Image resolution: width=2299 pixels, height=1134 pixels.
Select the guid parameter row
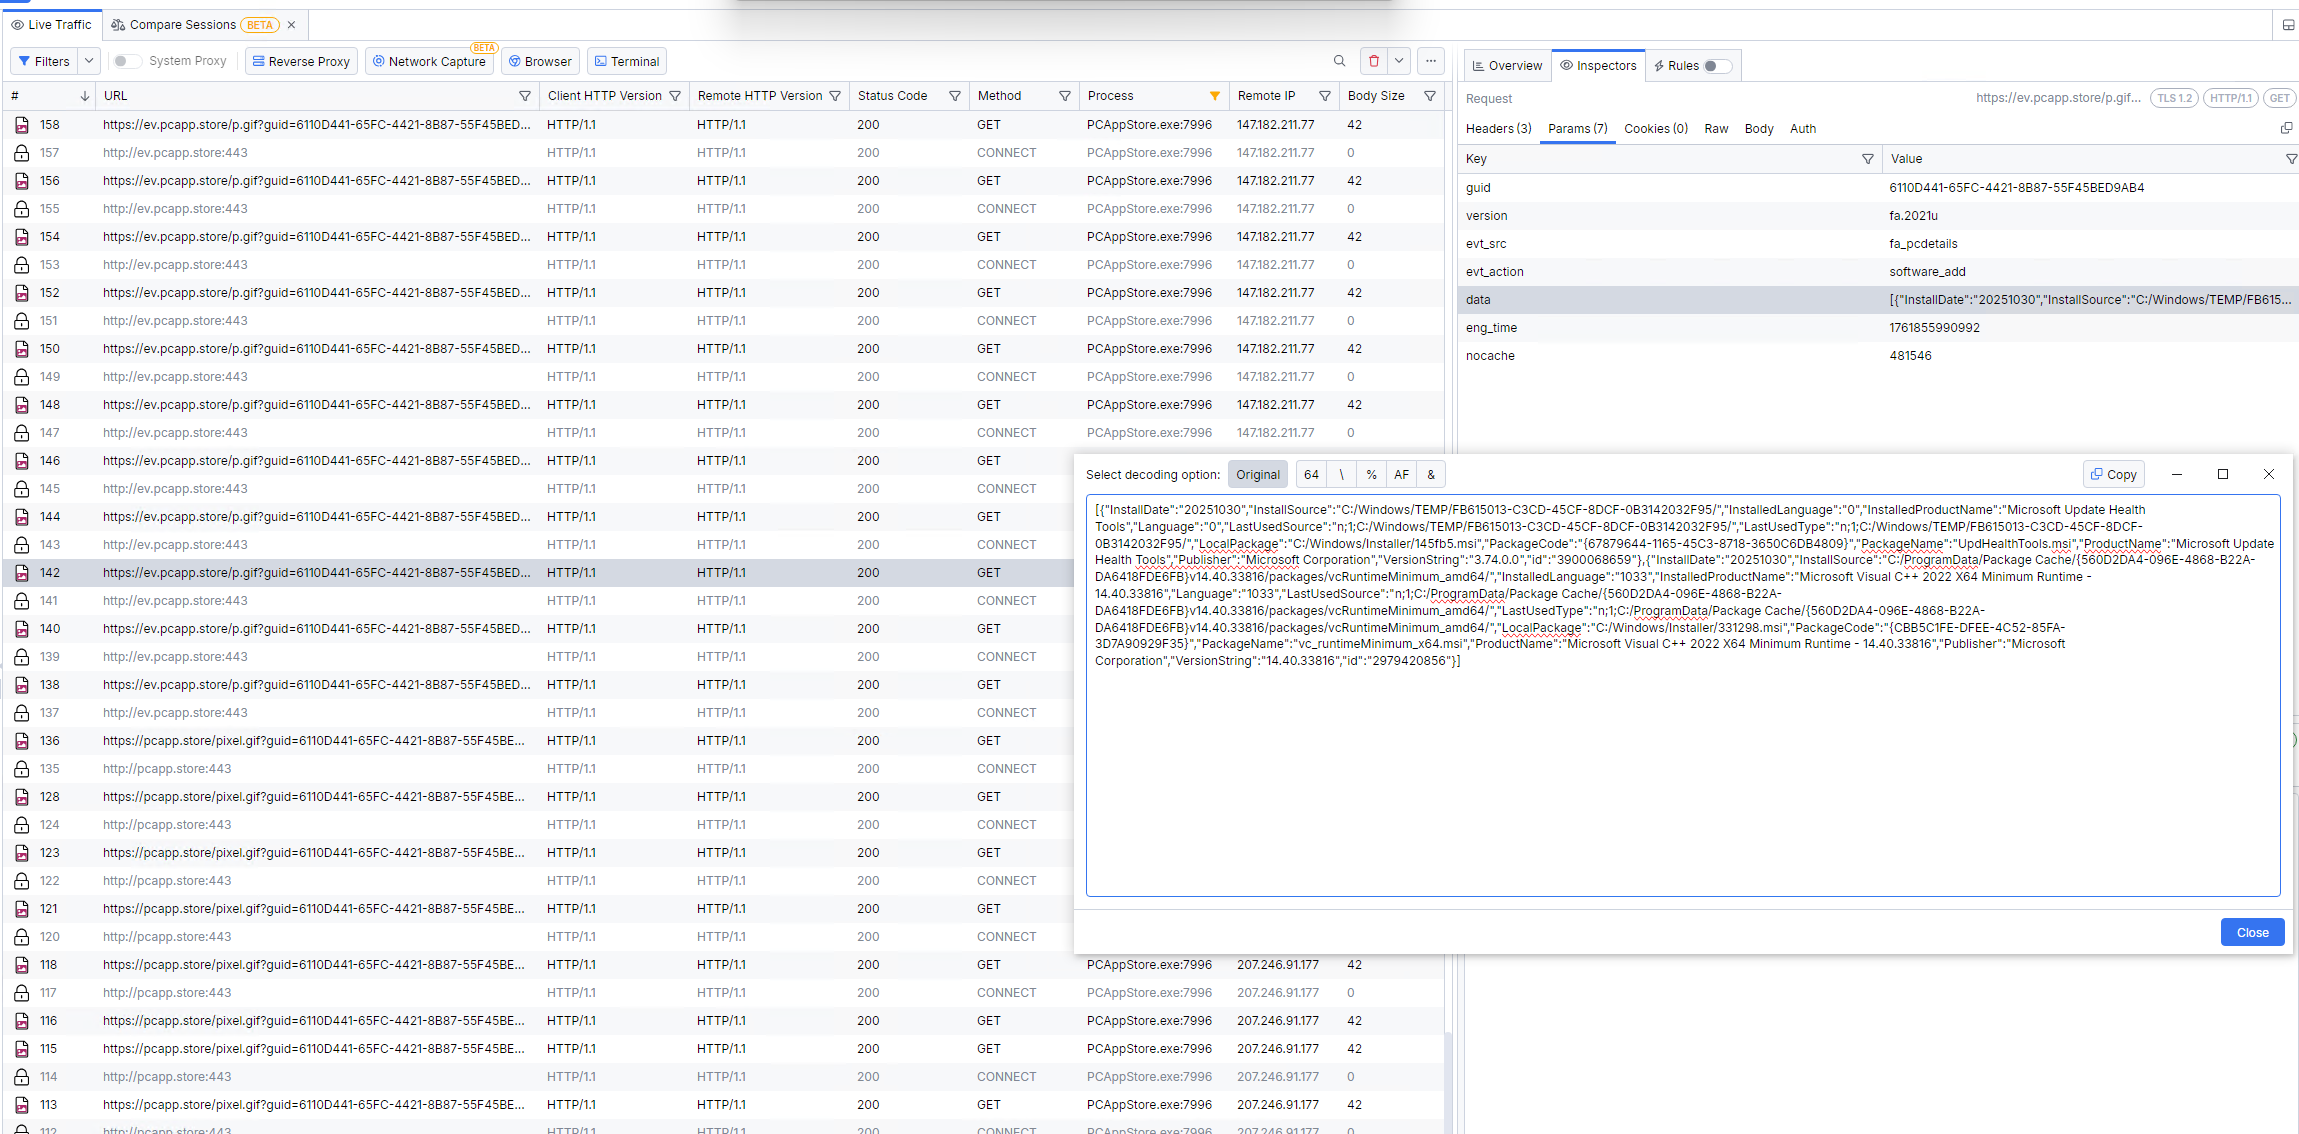point(1878,188)
